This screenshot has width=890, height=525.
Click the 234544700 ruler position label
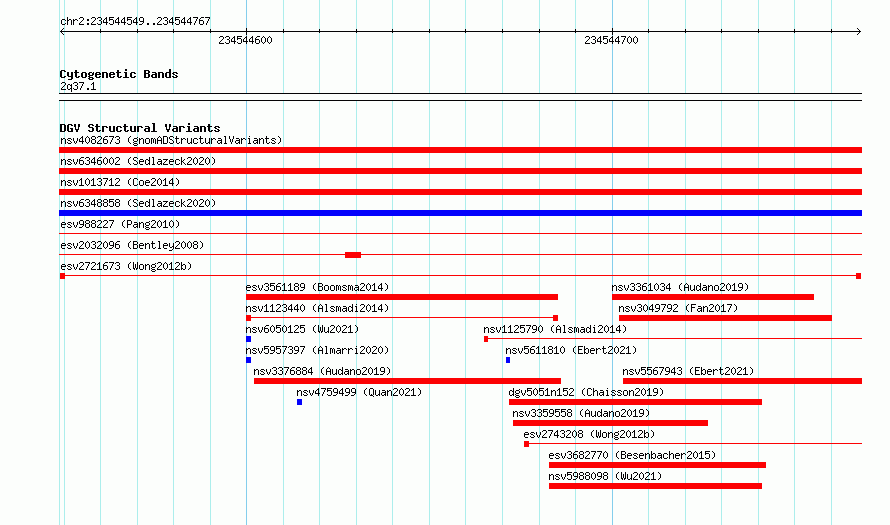pyautogui.click(x=611, y=40)
